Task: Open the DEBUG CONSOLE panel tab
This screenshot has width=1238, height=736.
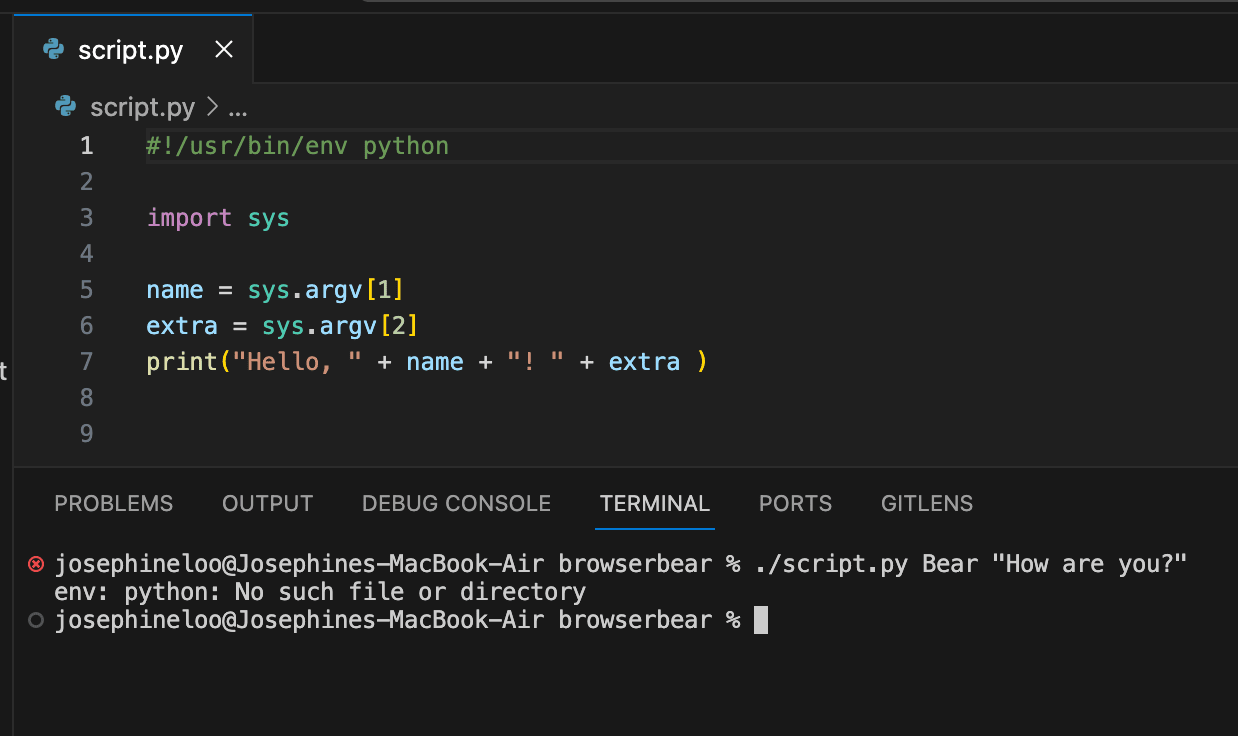Action: point(456,504)
